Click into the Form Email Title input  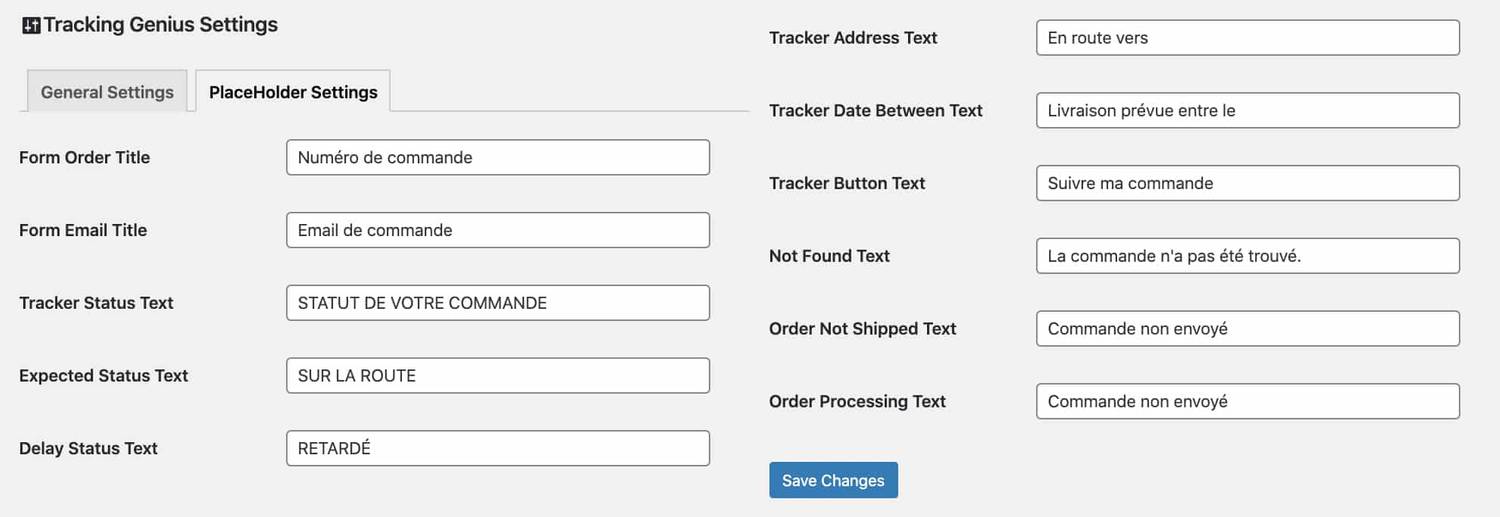coord(497,230)
